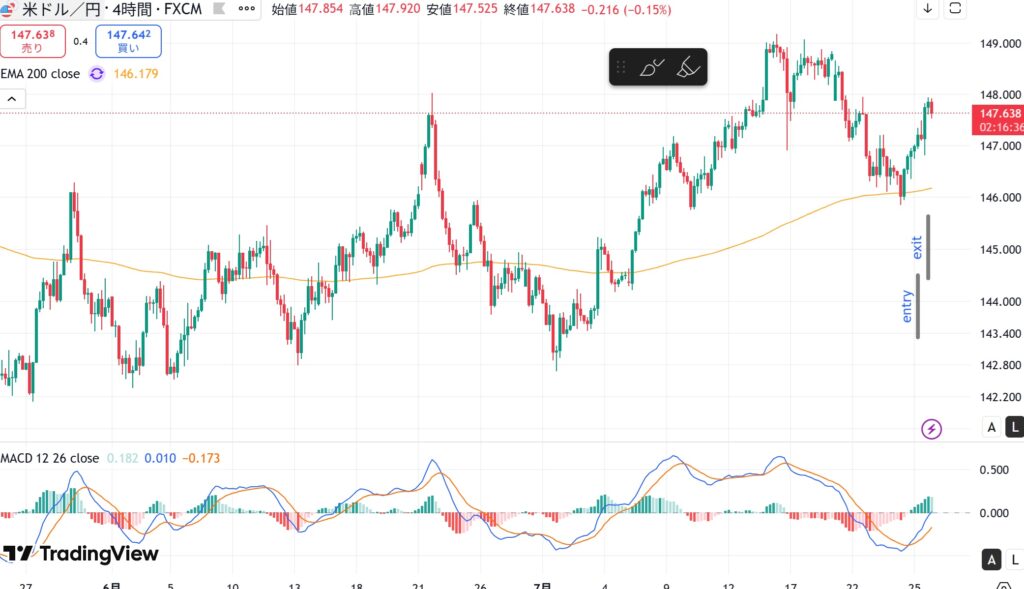Select the "entry" text drawing on chart
Image resolution: width=1024 pixels, height=589 pixels.
click(x=906, y=306)
